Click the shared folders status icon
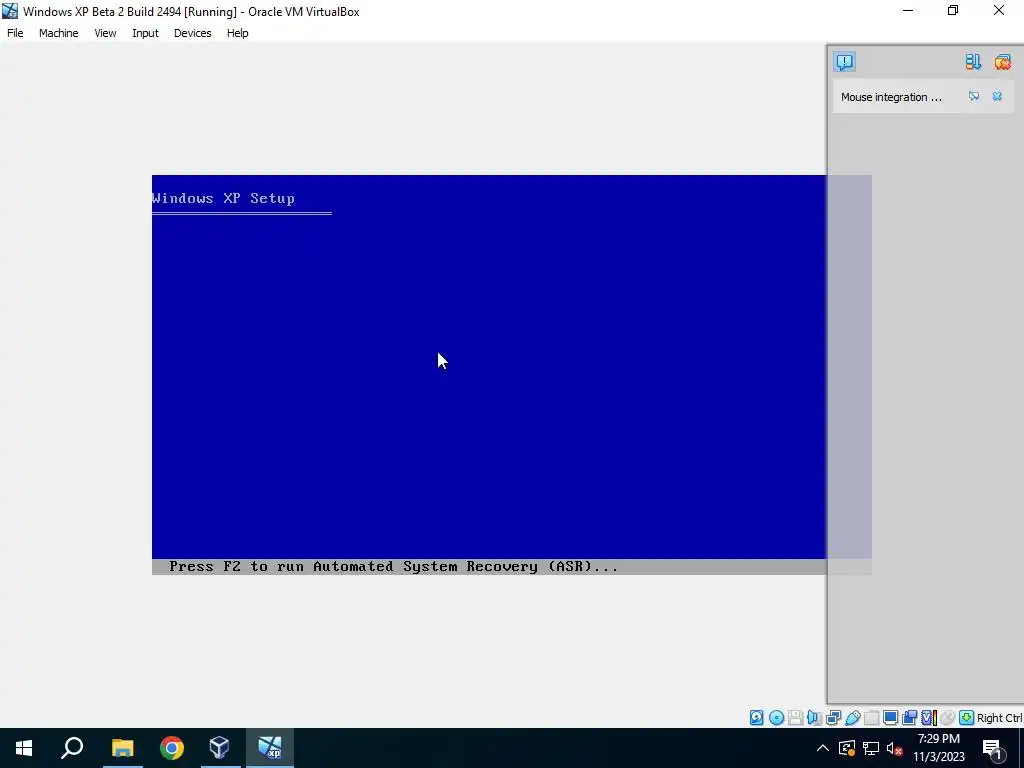The height and width of the screenshot is (768, 1024). (871, 718)
